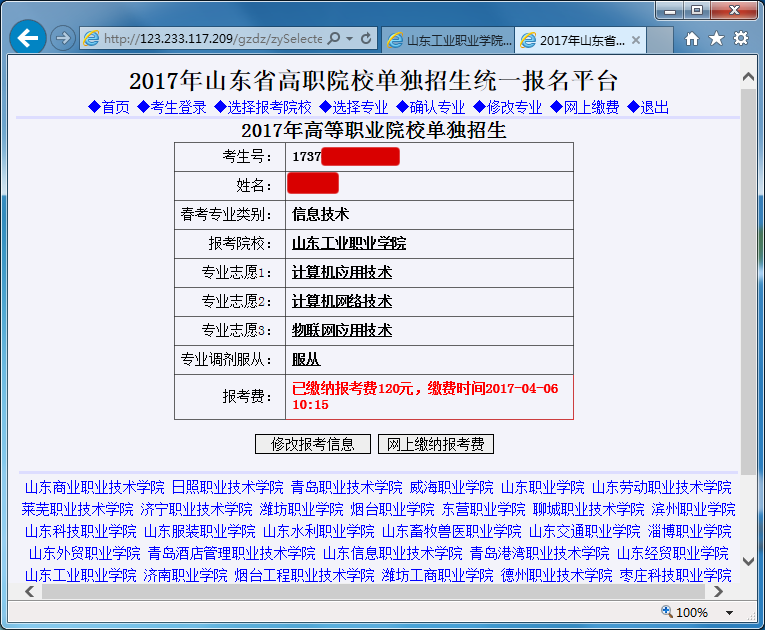This screenshot has height=630, width=765.
Task: Expand the 100% zoom level dropdown arrow
Action: point(729,613)
